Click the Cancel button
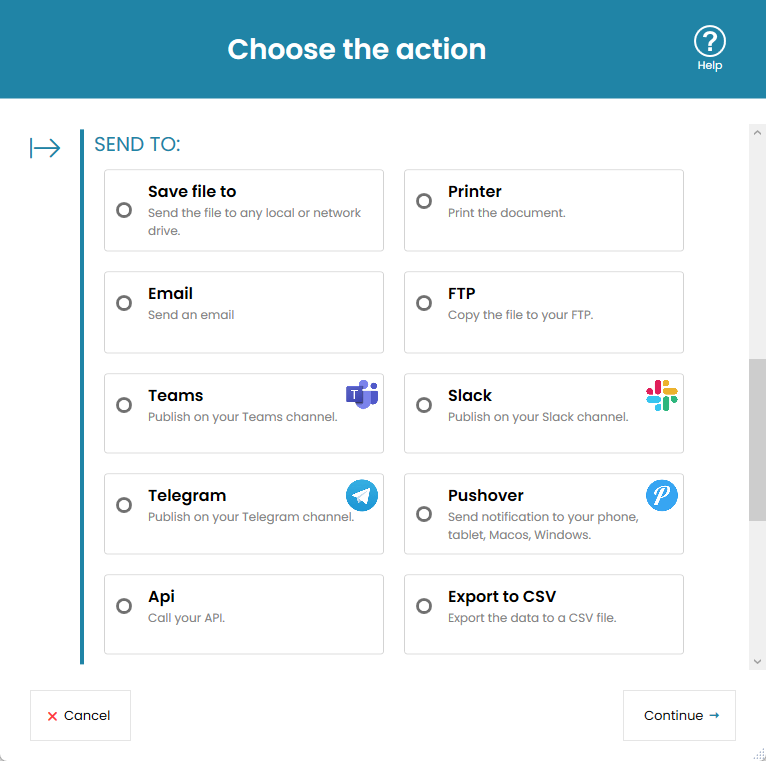 (81, 715)
